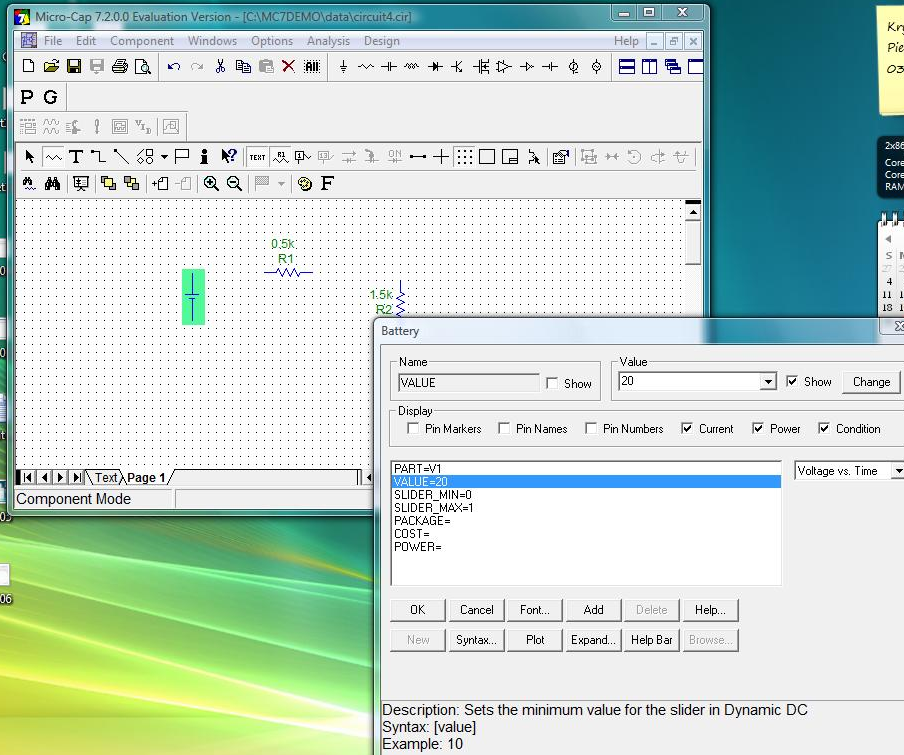Open the Voltage vs. Time dropdown
904x755 pixels.
tap(898, 471)
